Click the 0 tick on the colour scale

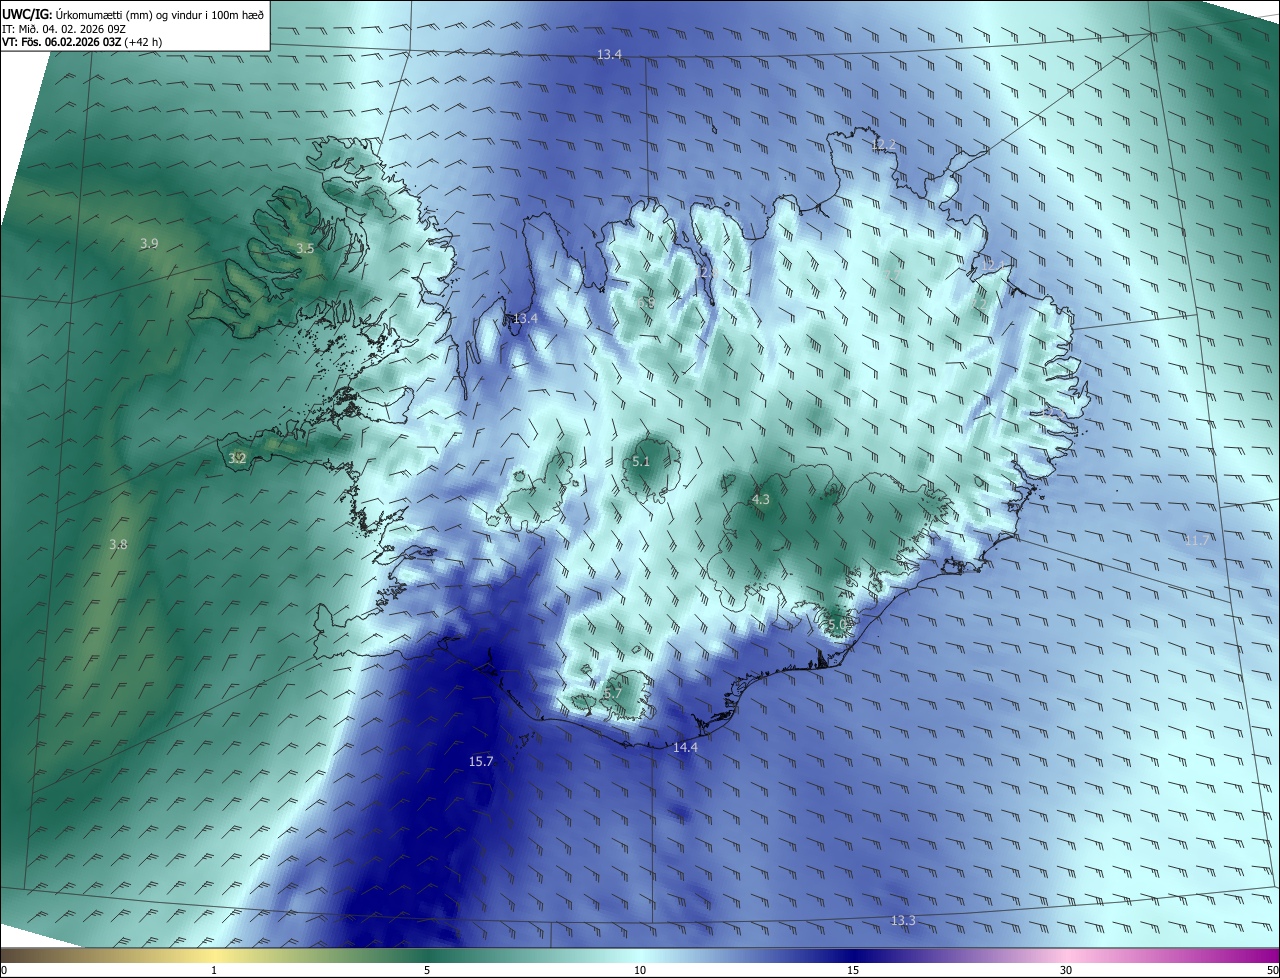4,971
